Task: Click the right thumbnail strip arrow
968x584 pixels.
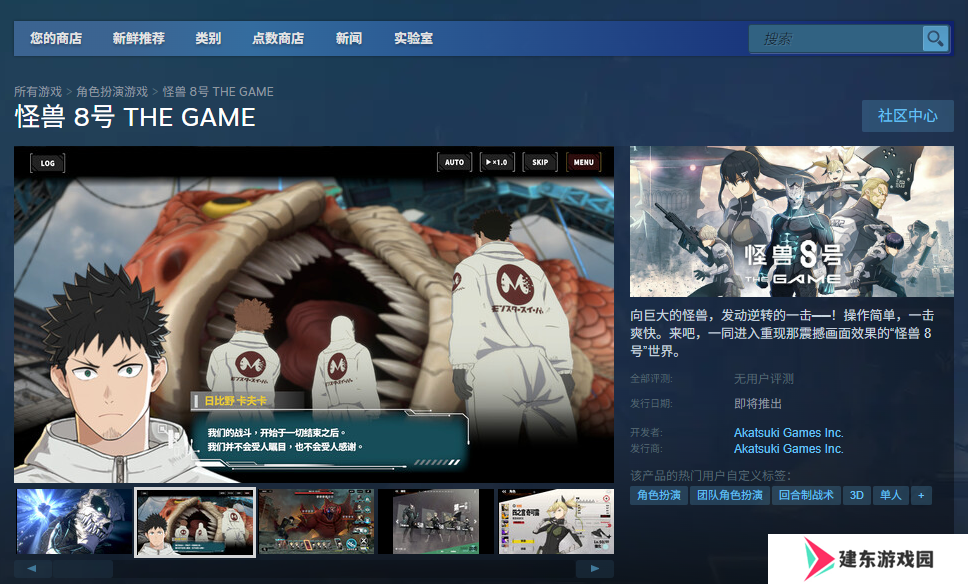Action: click(x=595, y=569)
